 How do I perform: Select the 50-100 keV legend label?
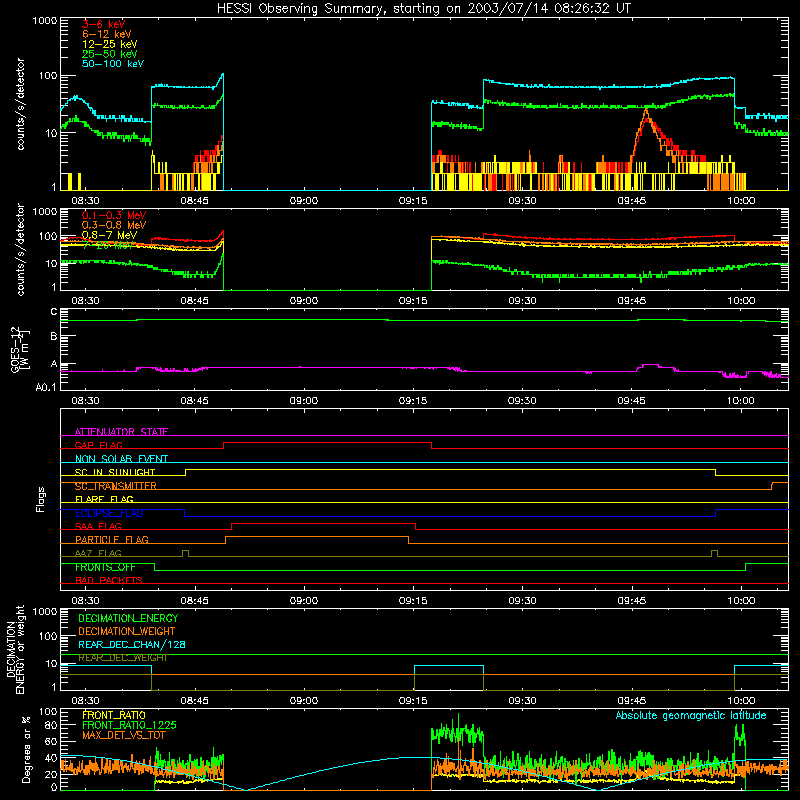pyautogui.click(x=112, y=64)
